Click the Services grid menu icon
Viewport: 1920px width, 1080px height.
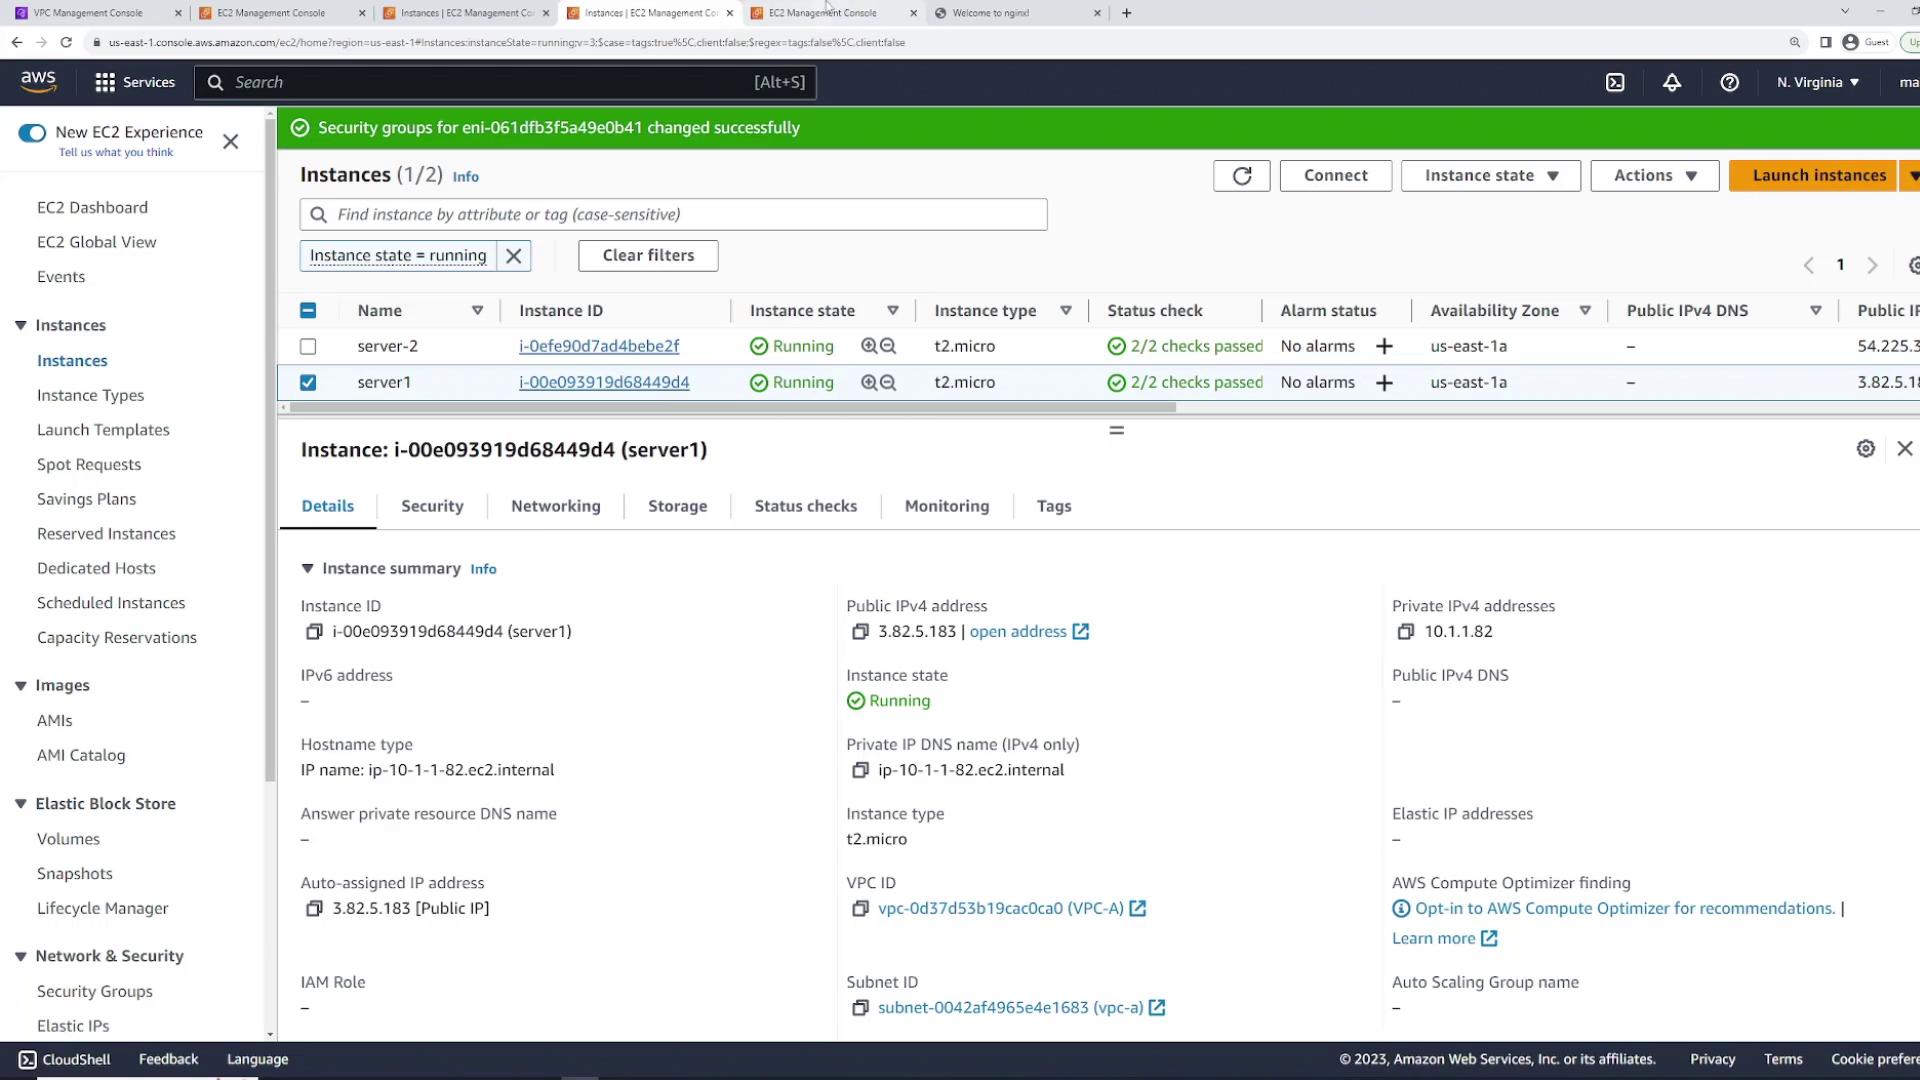coord(105,82)
